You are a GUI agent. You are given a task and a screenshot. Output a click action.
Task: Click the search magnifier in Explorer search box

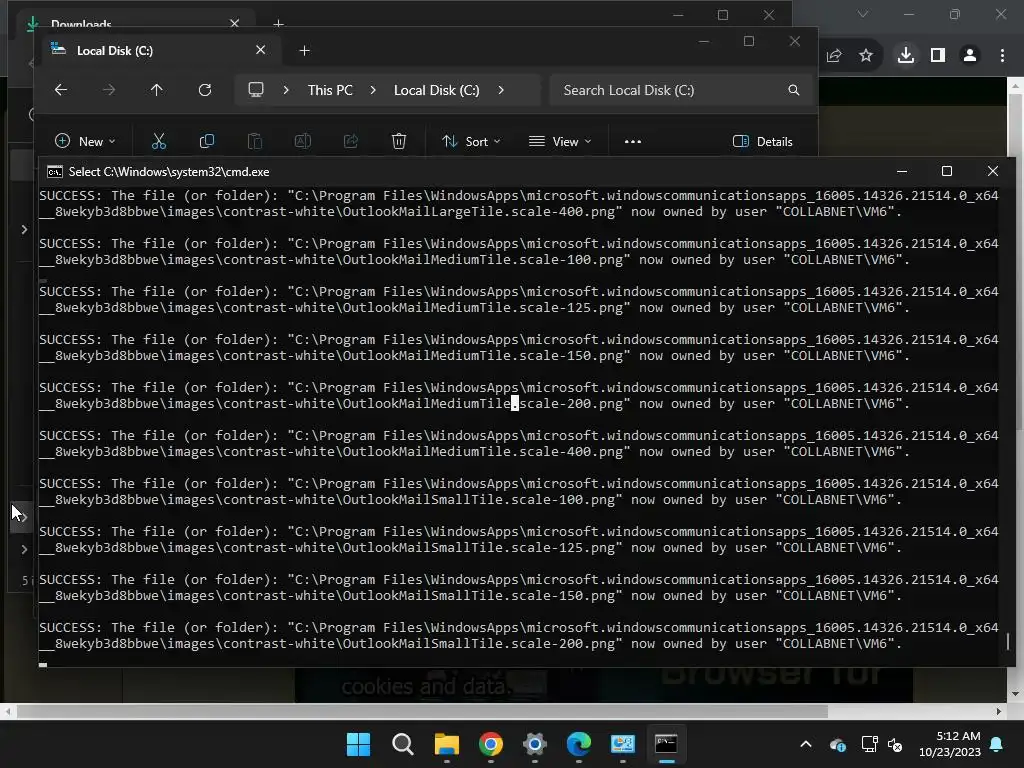(793, 90)
